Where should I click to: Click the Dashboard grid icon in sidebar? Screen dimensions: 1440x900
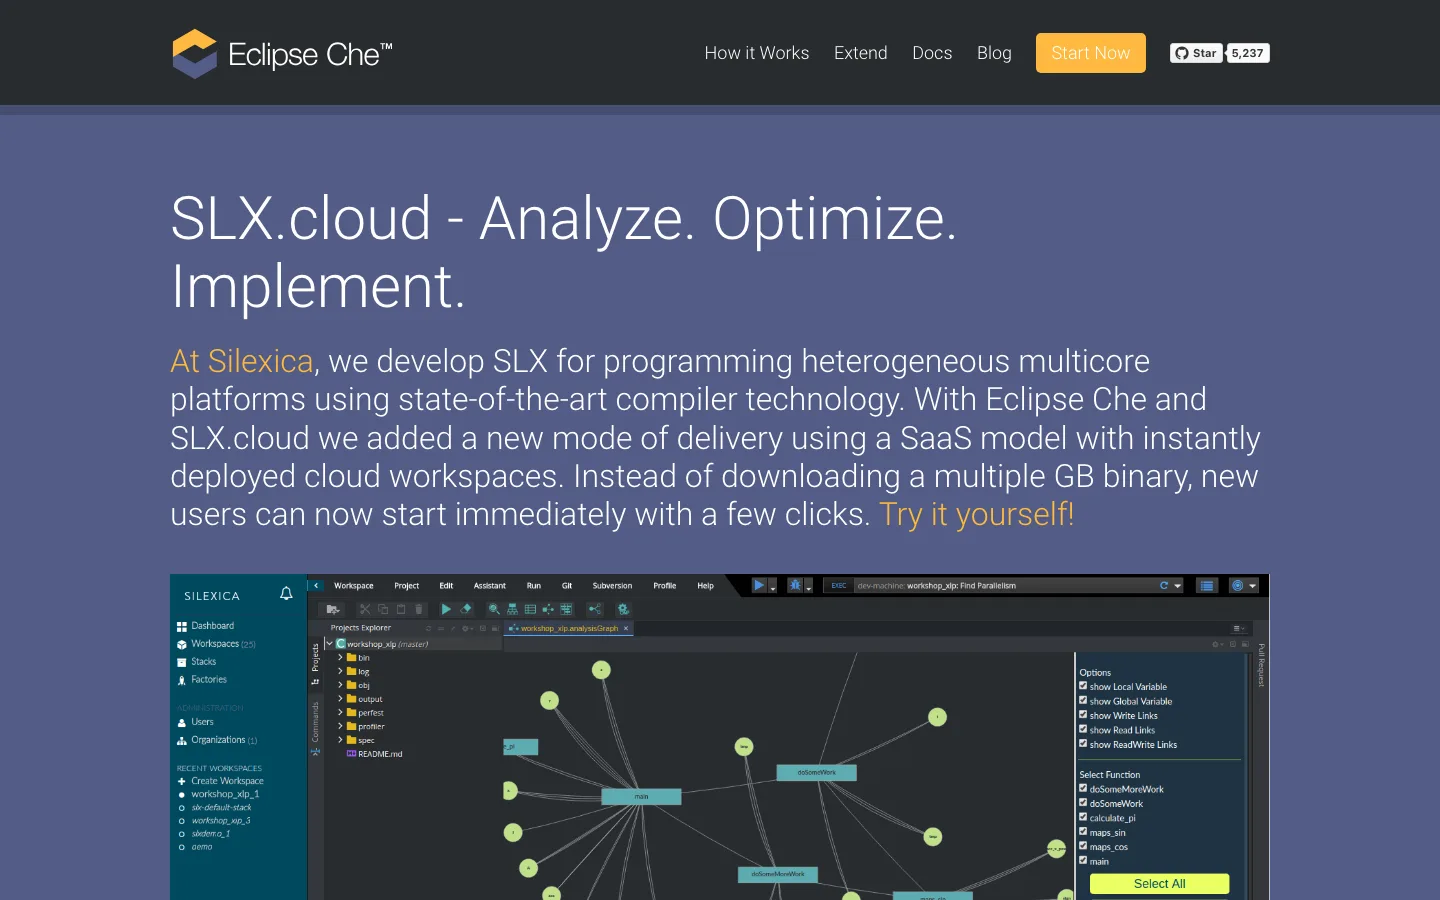(182, 626)
